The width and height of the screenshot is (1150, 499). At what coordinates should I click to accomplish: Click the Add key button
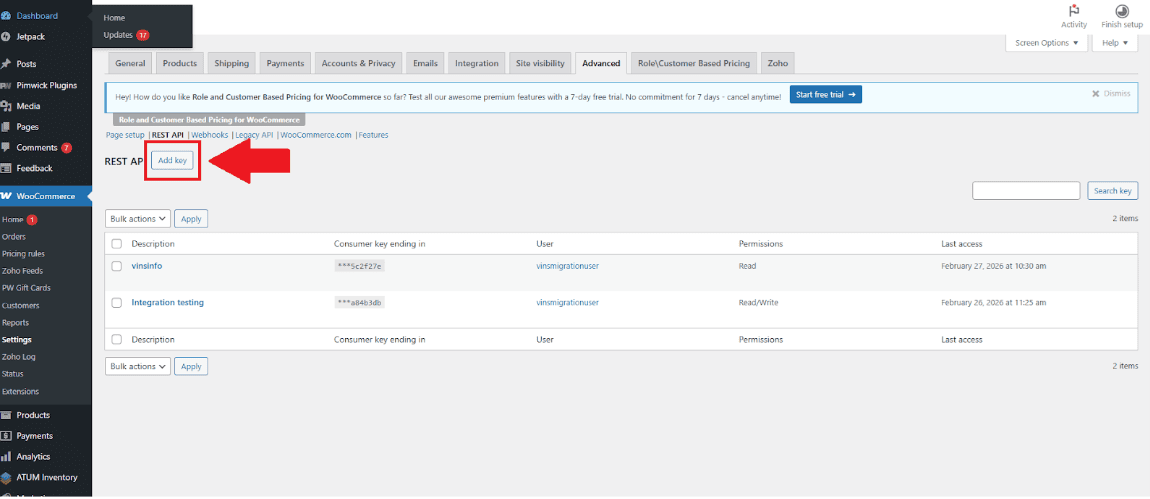[173, 160]
